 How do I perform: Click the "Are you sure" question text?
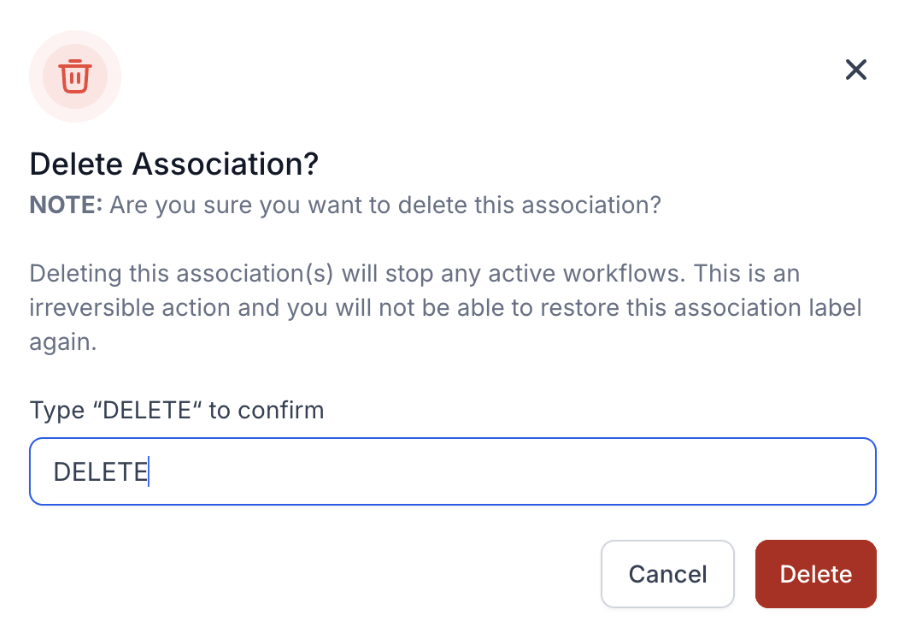click(385, 205)
